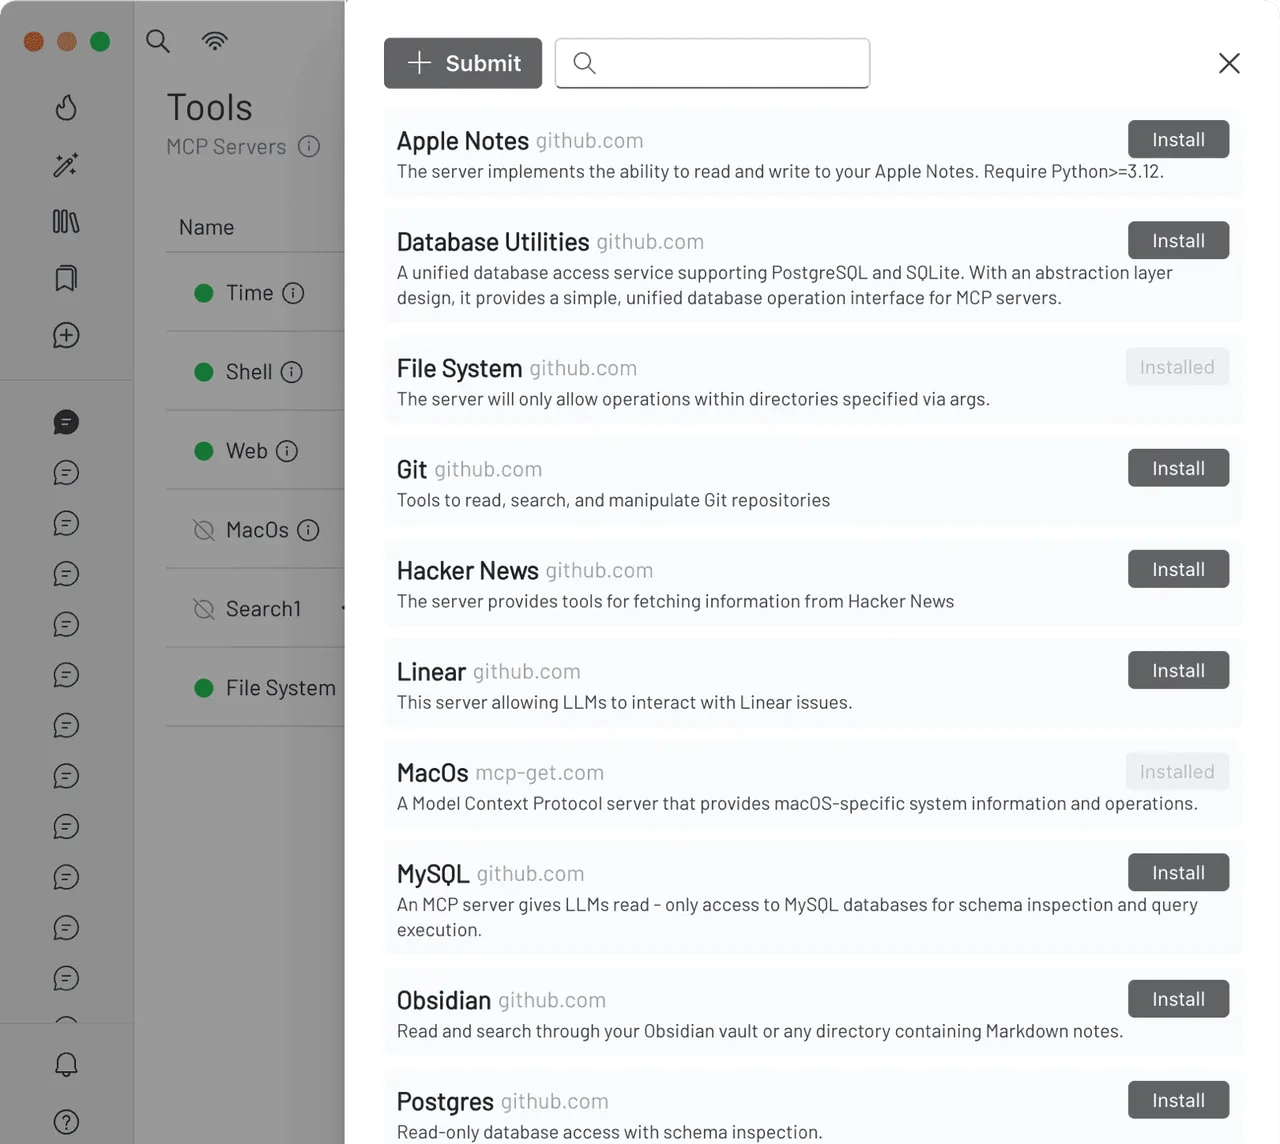Click the Hacker News title
The width and height of the screenshot is (1280, 1144).
pos(467,570)
